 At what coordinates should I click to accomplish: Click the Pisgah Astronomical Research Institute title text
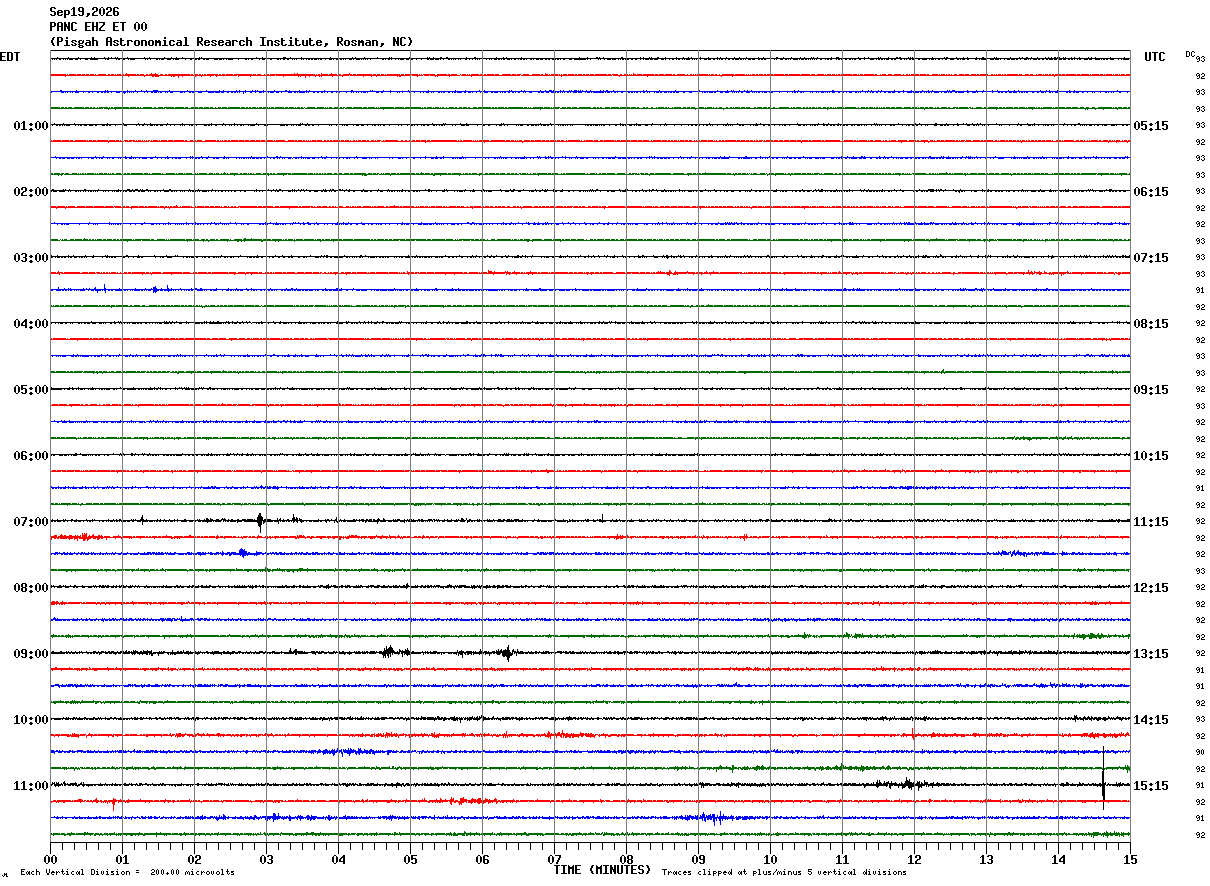pos(231,42)
